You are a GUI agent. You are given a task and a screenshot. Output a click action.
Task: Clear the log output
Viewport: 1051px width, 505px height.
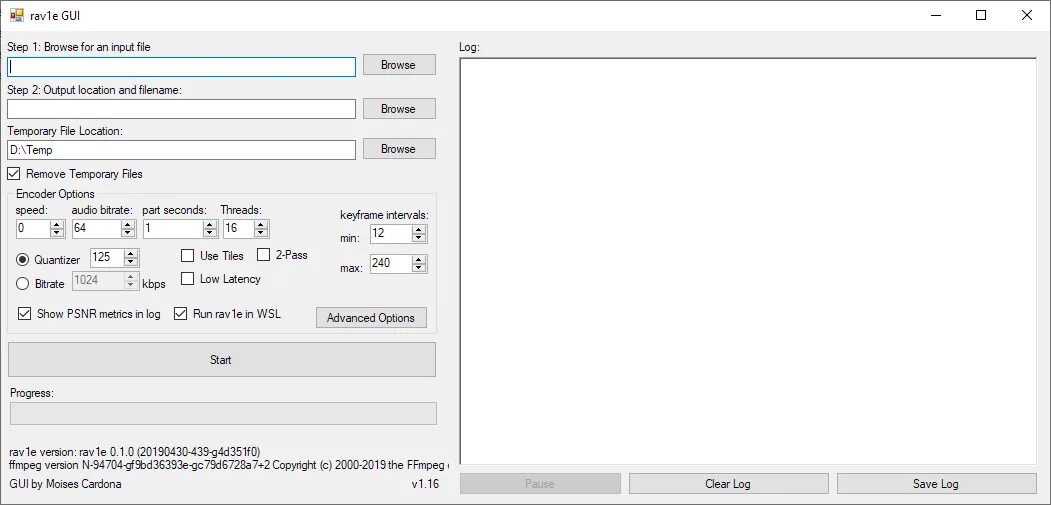click(x=728, y=484)
